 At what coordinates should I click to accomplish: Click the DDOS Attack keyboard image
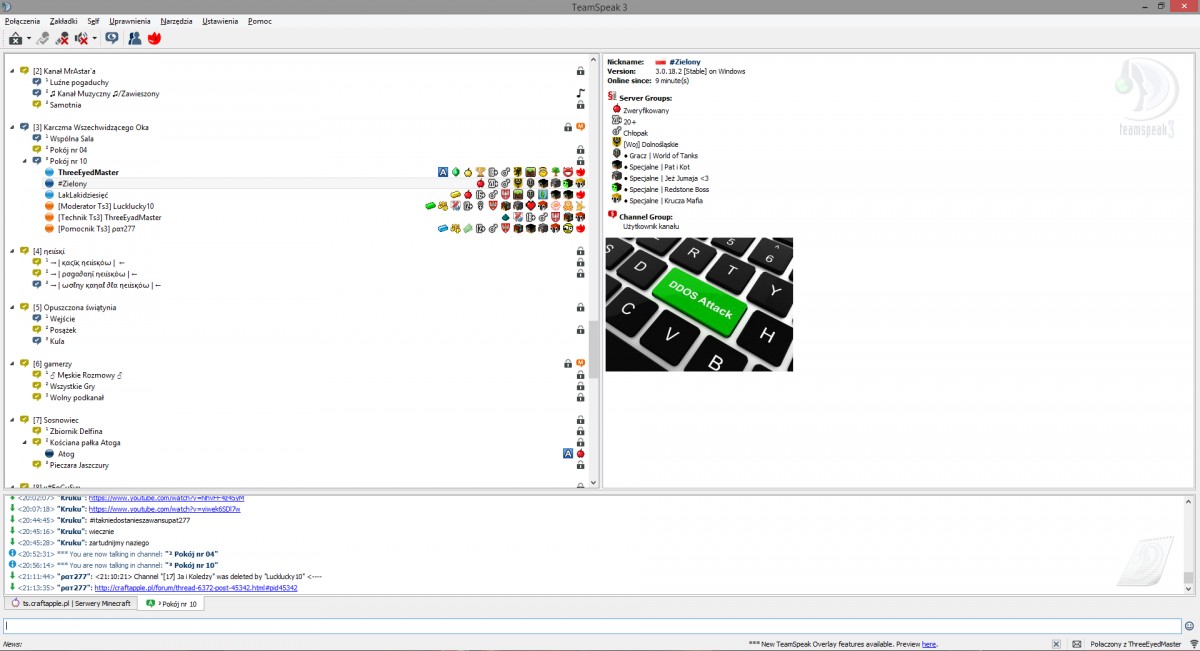[699, 304]
